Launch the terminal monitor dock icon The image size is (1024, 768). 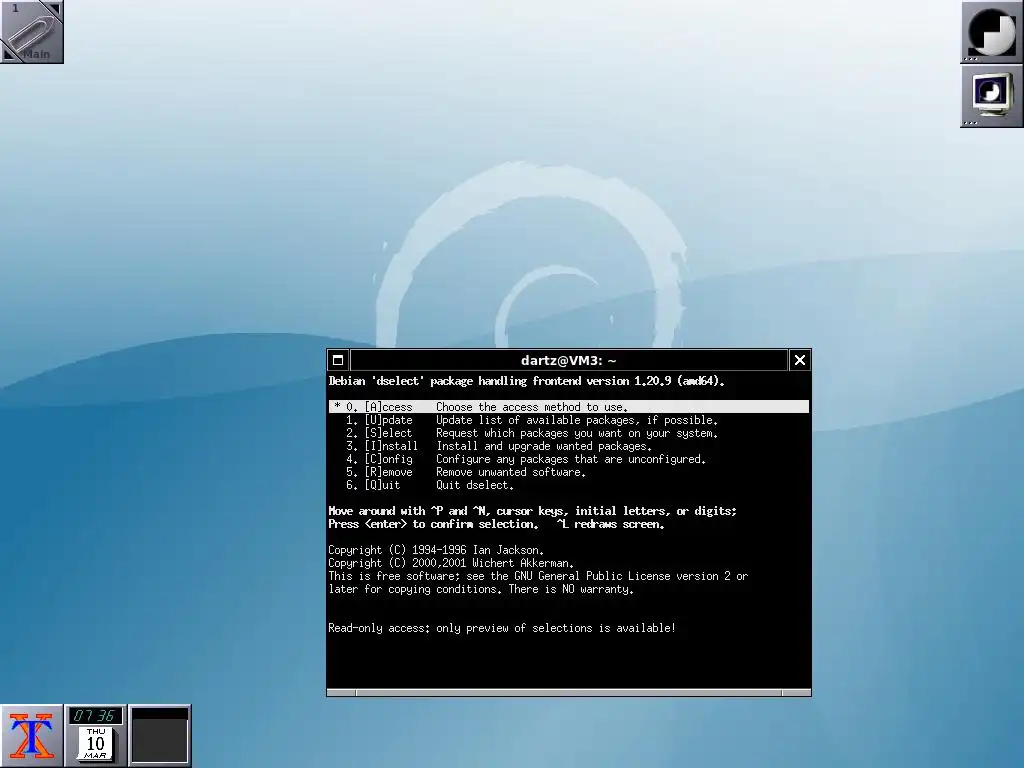click(x=991, y=95)
